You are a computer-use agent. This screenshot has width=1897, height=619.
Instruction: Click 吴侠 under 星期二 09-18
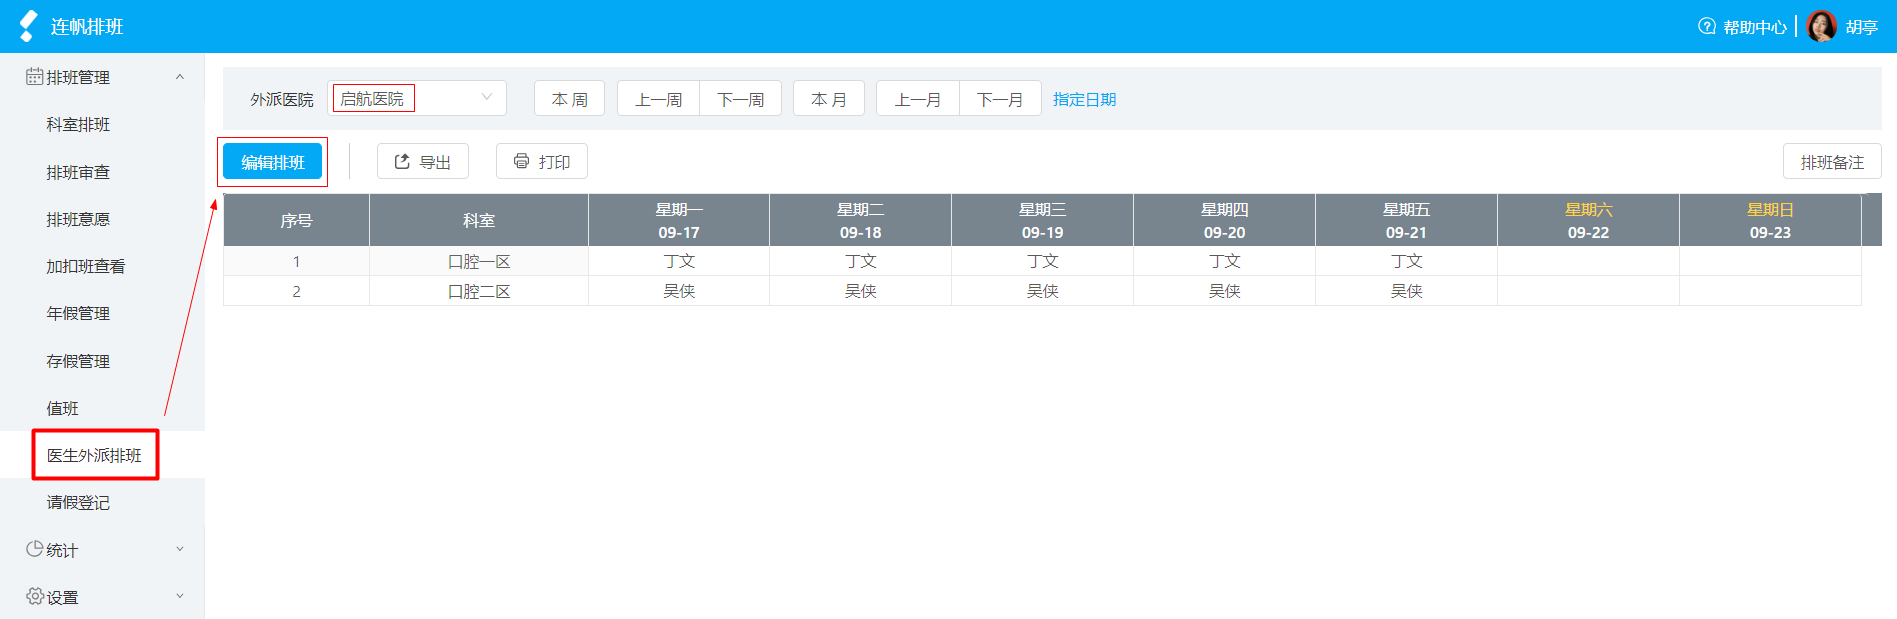860,291
